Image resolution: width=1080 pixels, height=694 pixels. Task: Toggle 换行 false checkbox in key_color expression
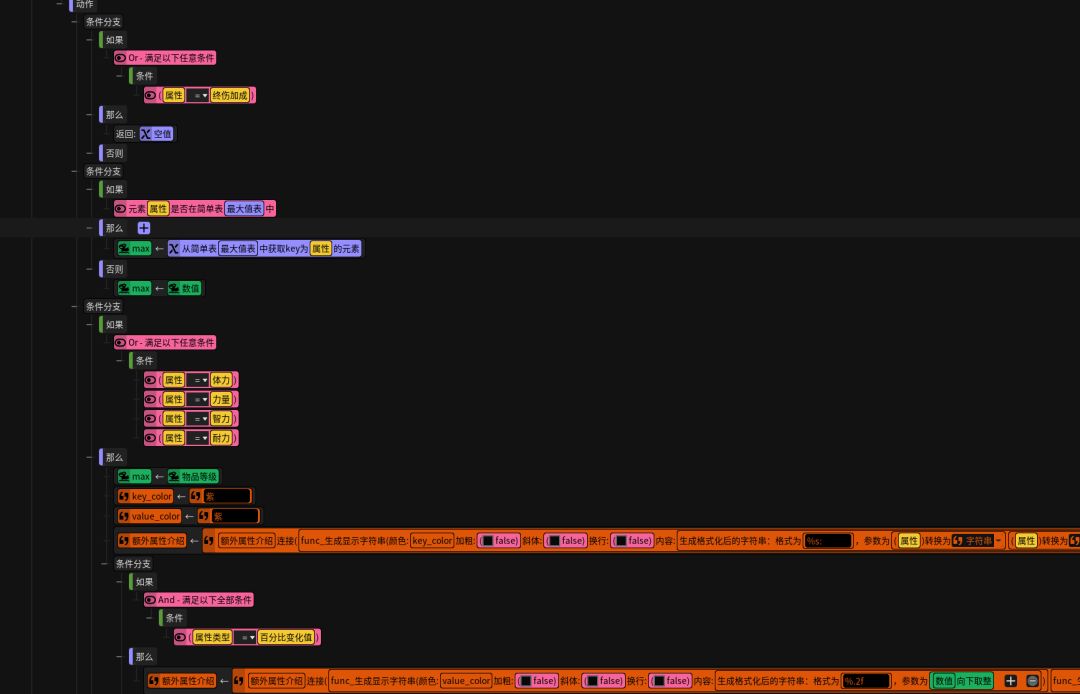point(621,541)
